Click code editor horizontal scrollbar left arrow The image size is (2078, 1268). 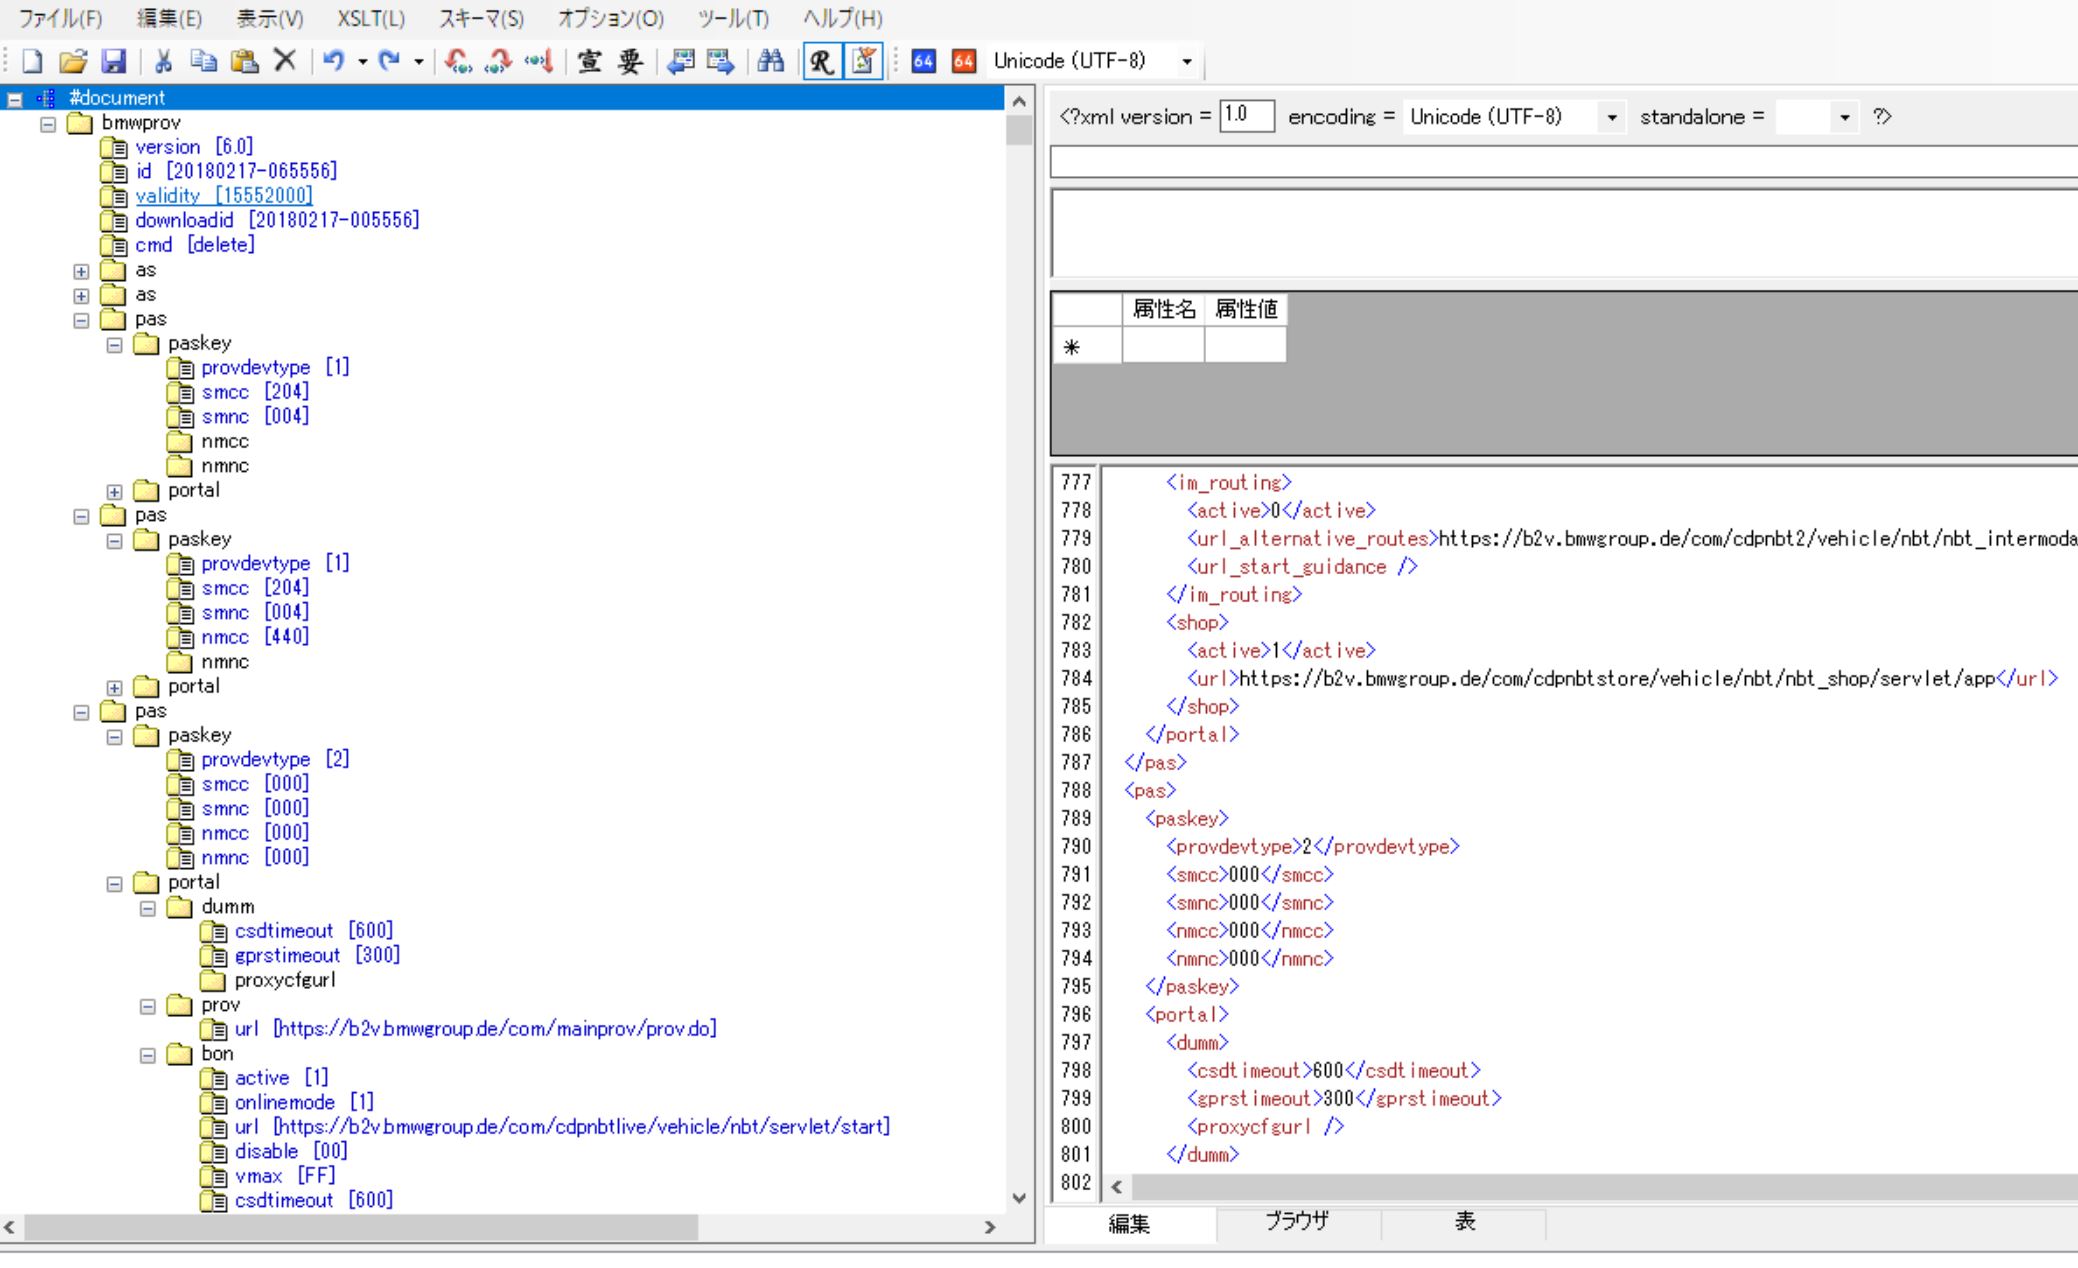(x=1116, y=1187)
